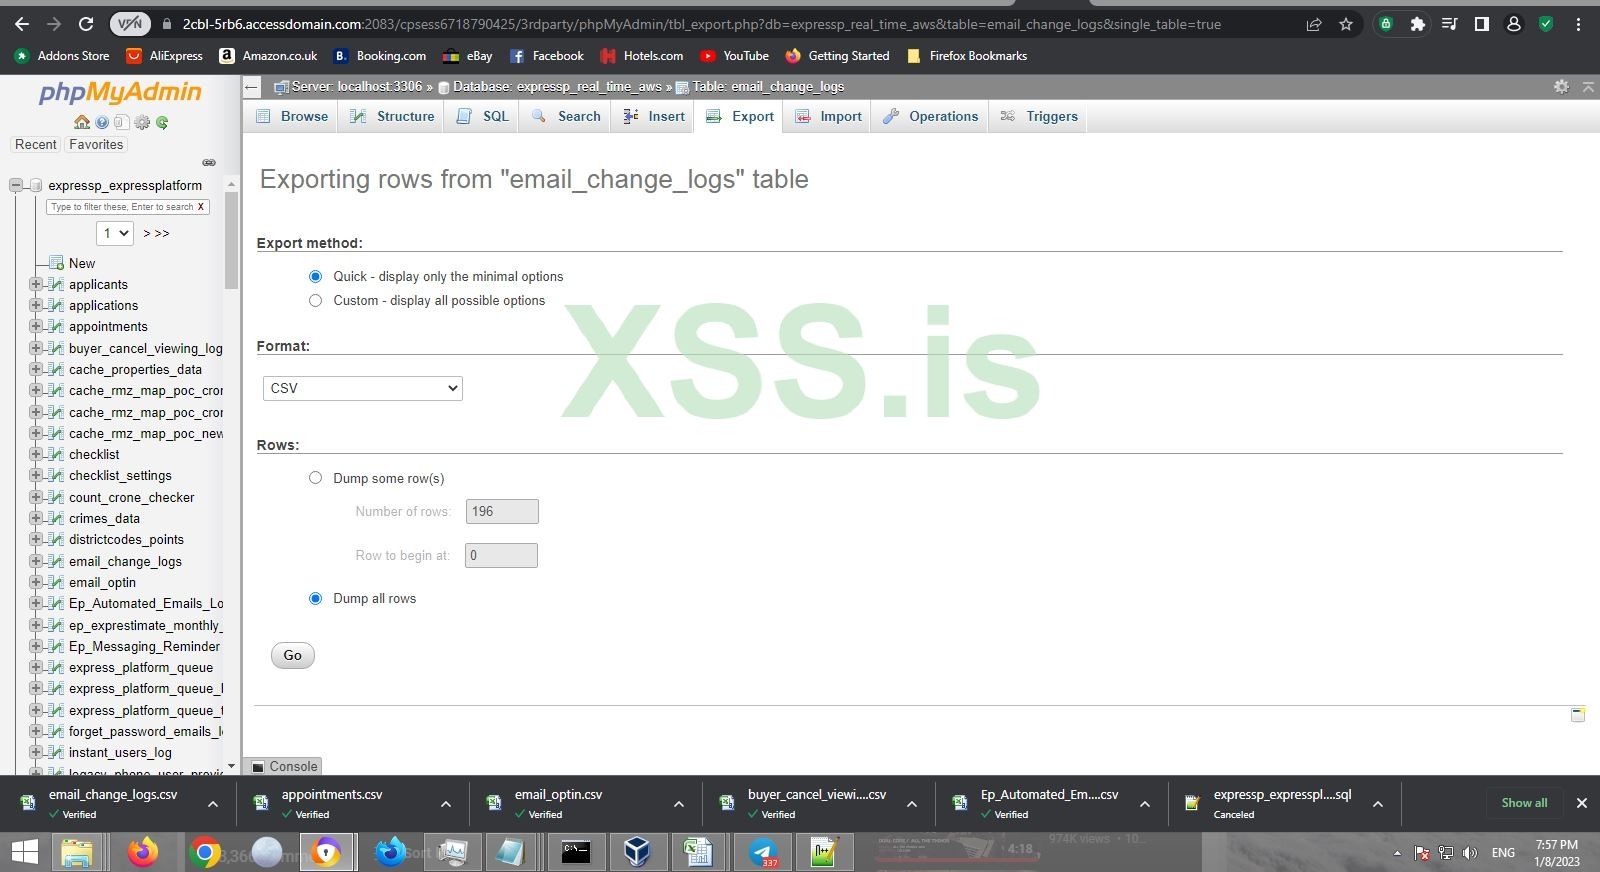Open the Facebook bookmark
Screen dimensions: 1600x872
[x=546, y=56]
